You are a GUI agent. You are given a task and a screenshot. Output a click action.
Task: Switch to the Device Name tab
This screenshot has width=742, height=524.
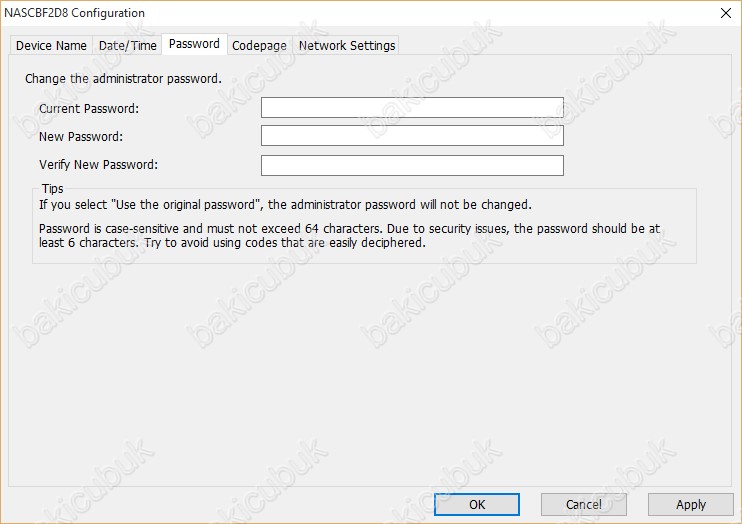tap(51, 45)
